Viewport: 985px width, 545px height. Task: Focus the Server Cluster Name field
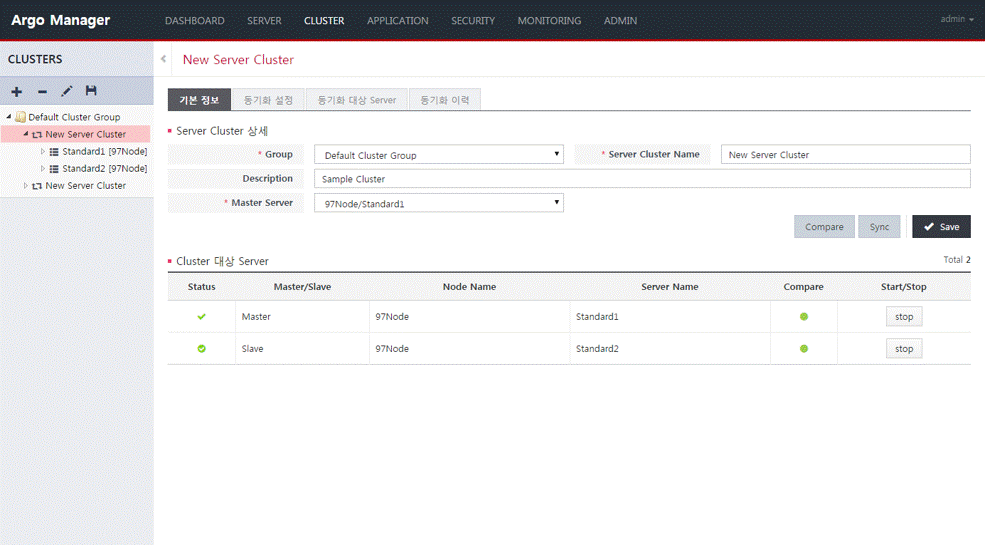pyautogui.click(x=846, y=154)
